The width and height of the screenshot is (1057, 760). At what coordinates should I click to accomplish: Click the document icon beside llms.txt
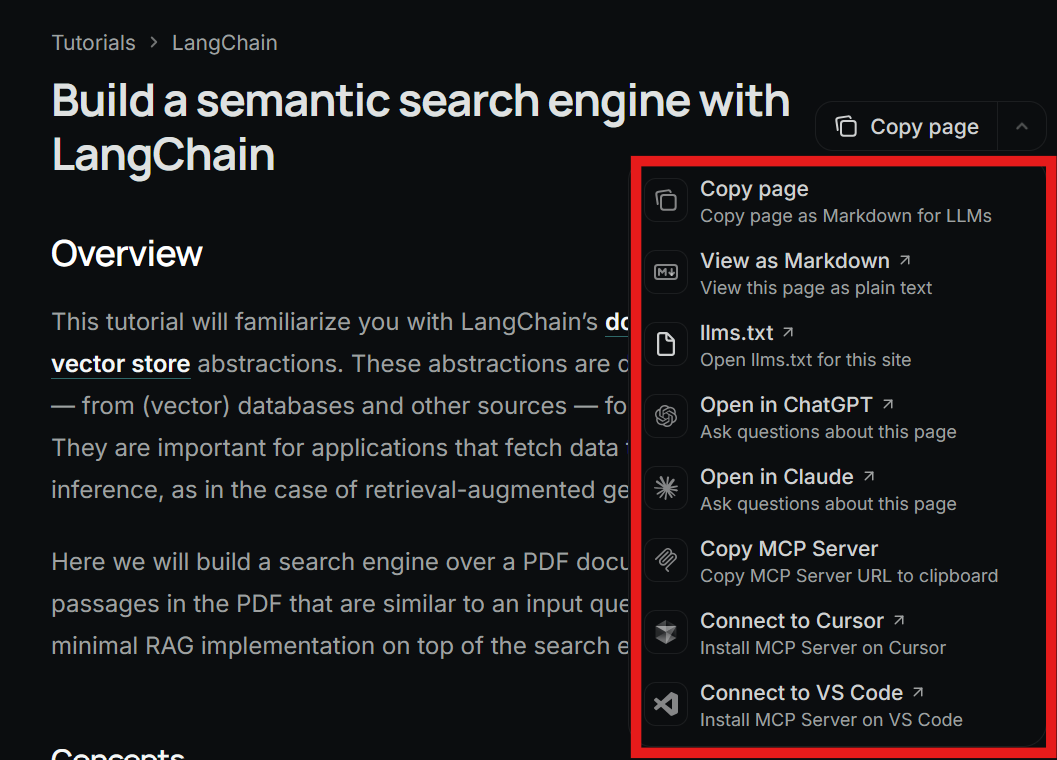[x=666, y=345]
